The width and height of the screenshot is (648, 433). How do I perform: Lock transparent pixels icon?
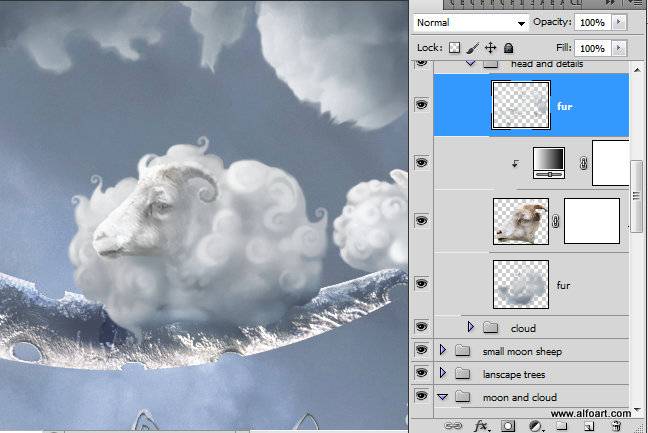[x=454, y=48]
